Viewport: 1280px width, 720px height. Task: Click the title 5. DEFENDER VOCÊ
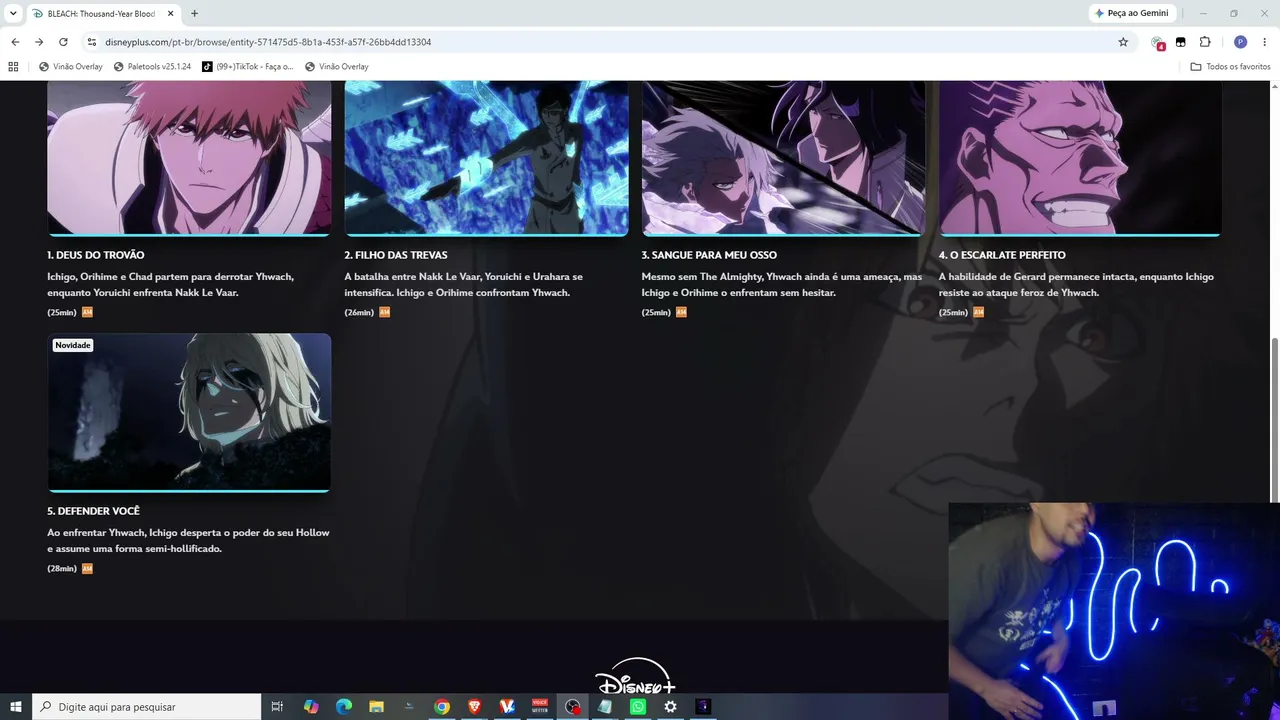94,511
